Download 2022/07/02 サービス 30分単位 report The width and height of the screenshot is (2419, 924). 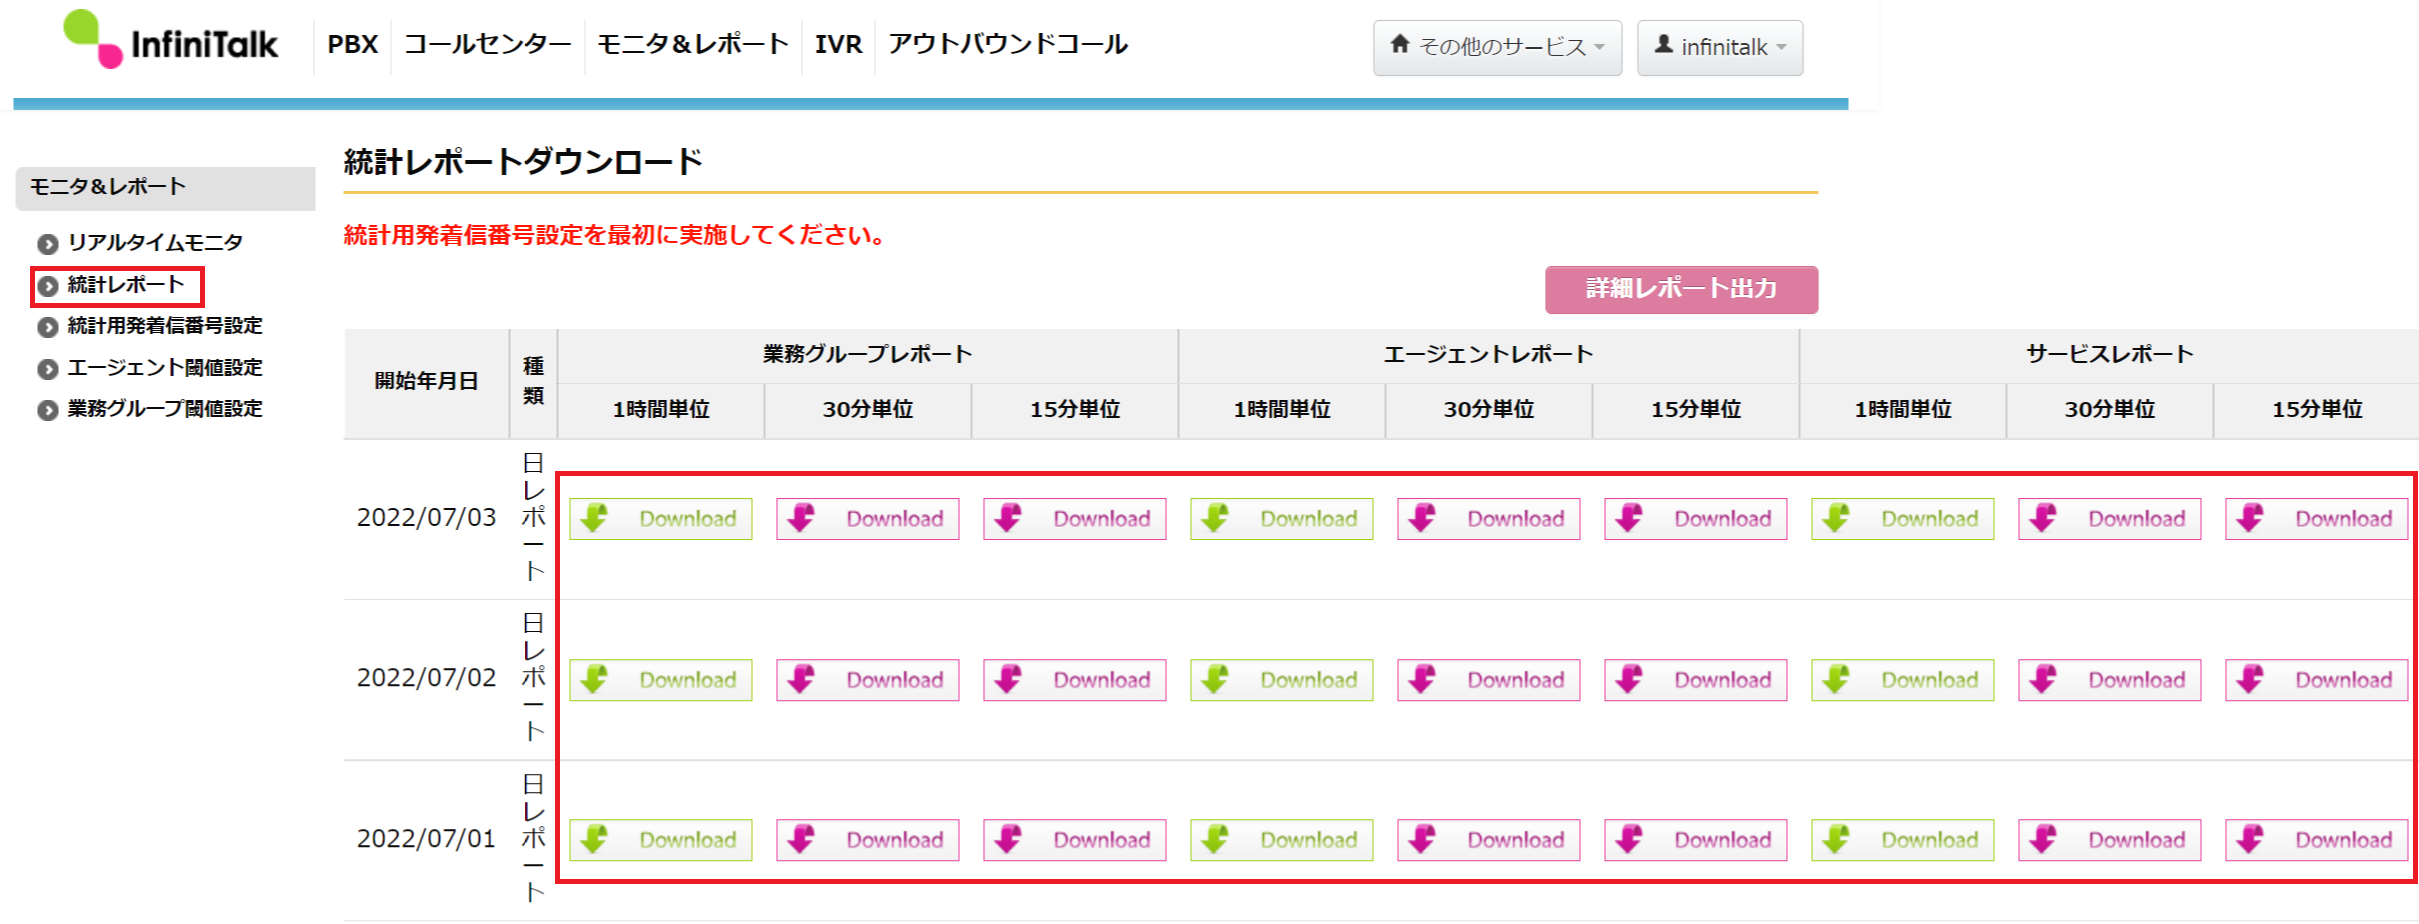2110,680
